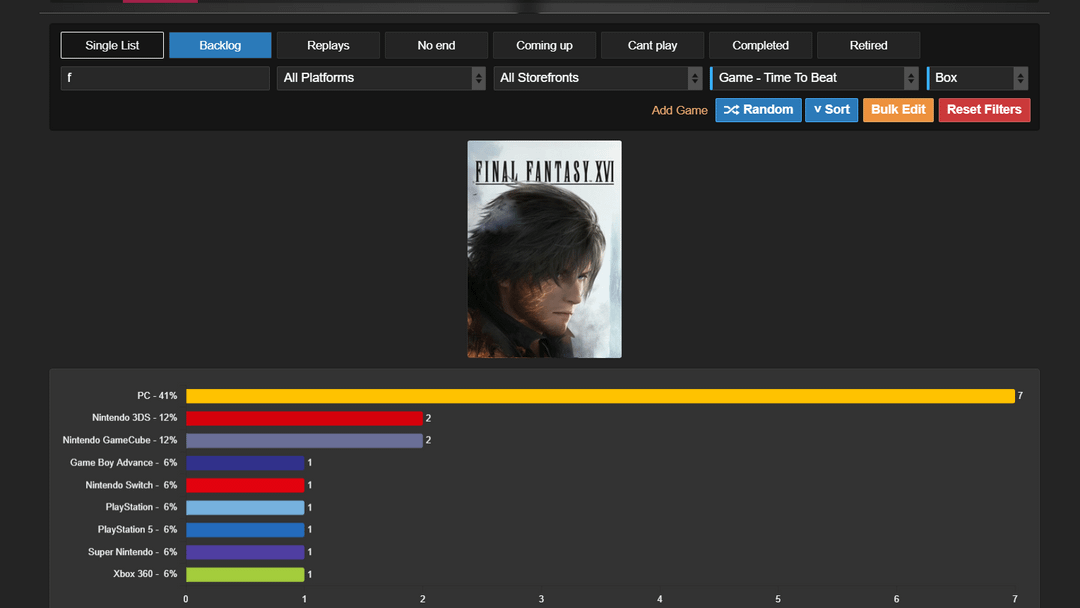Open the Cant play tab

(x=652, y=45)
